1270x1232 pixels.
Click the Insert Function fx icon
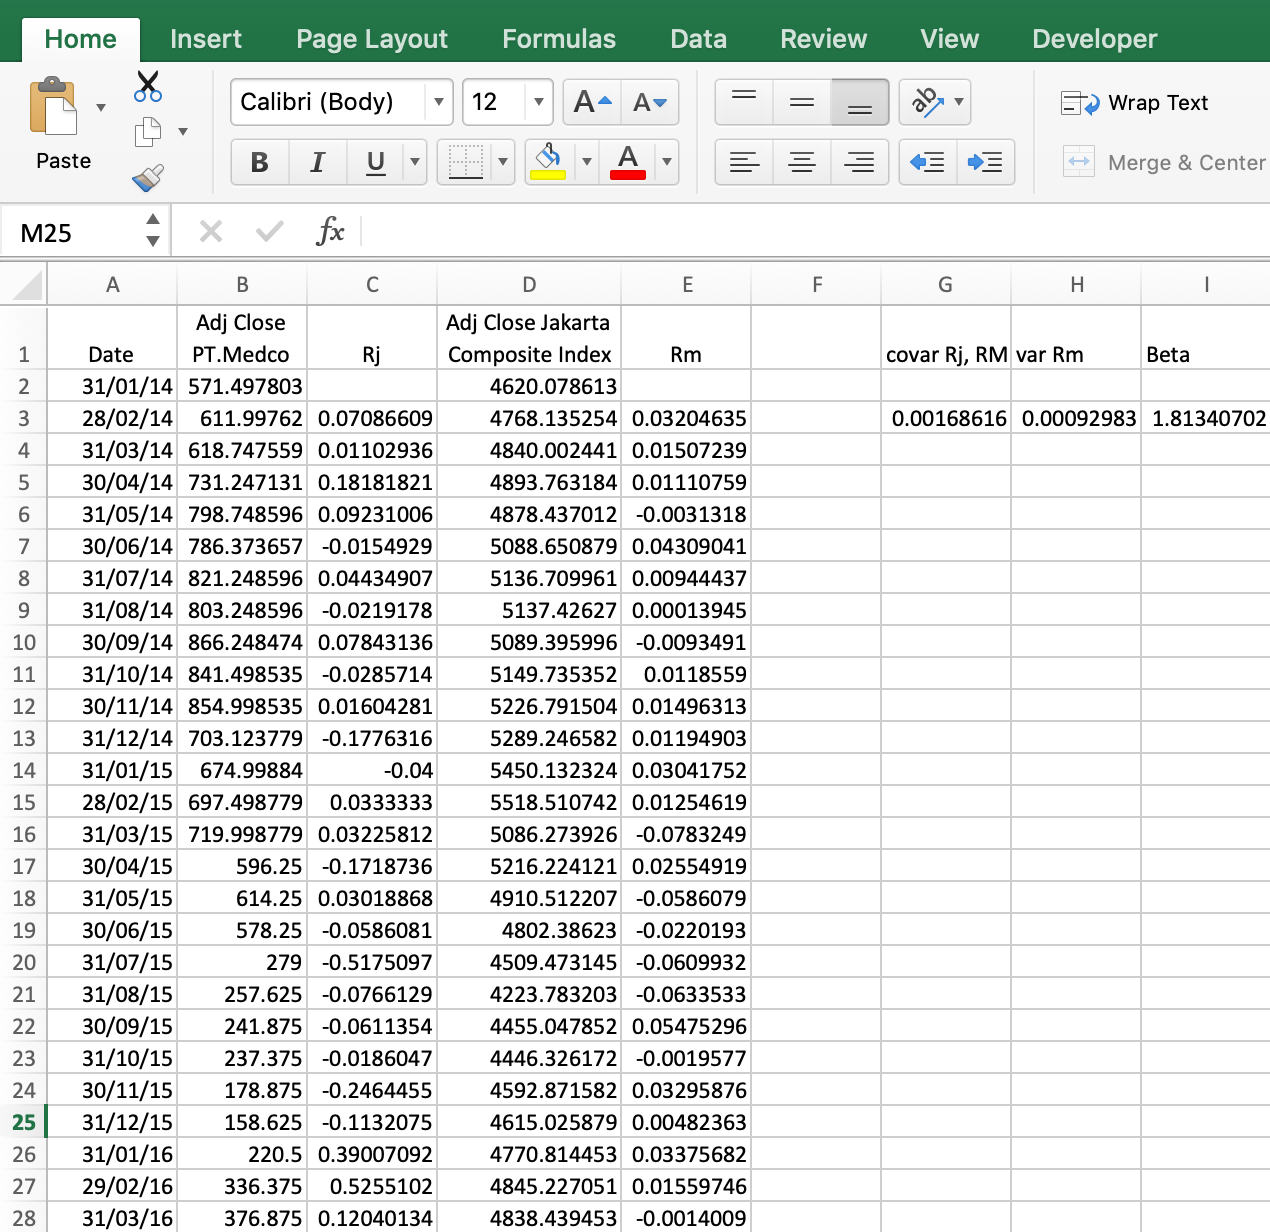point(329,232)
